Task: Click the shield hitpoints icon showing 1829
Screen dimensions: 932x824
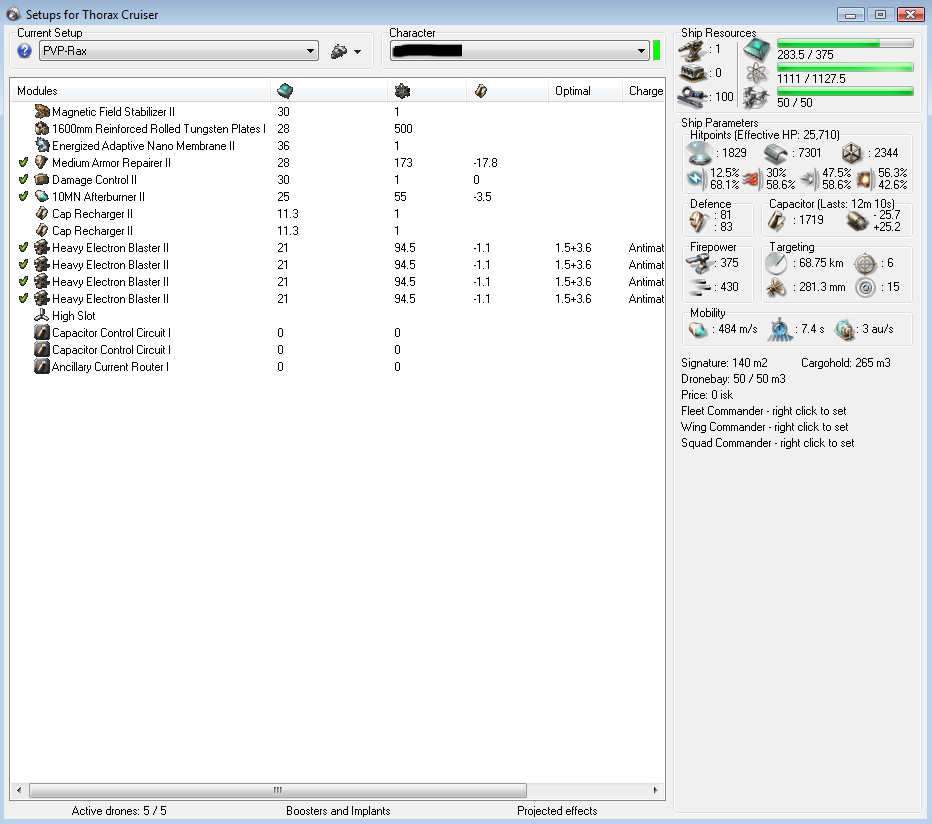Action: (x=699, y=153)
